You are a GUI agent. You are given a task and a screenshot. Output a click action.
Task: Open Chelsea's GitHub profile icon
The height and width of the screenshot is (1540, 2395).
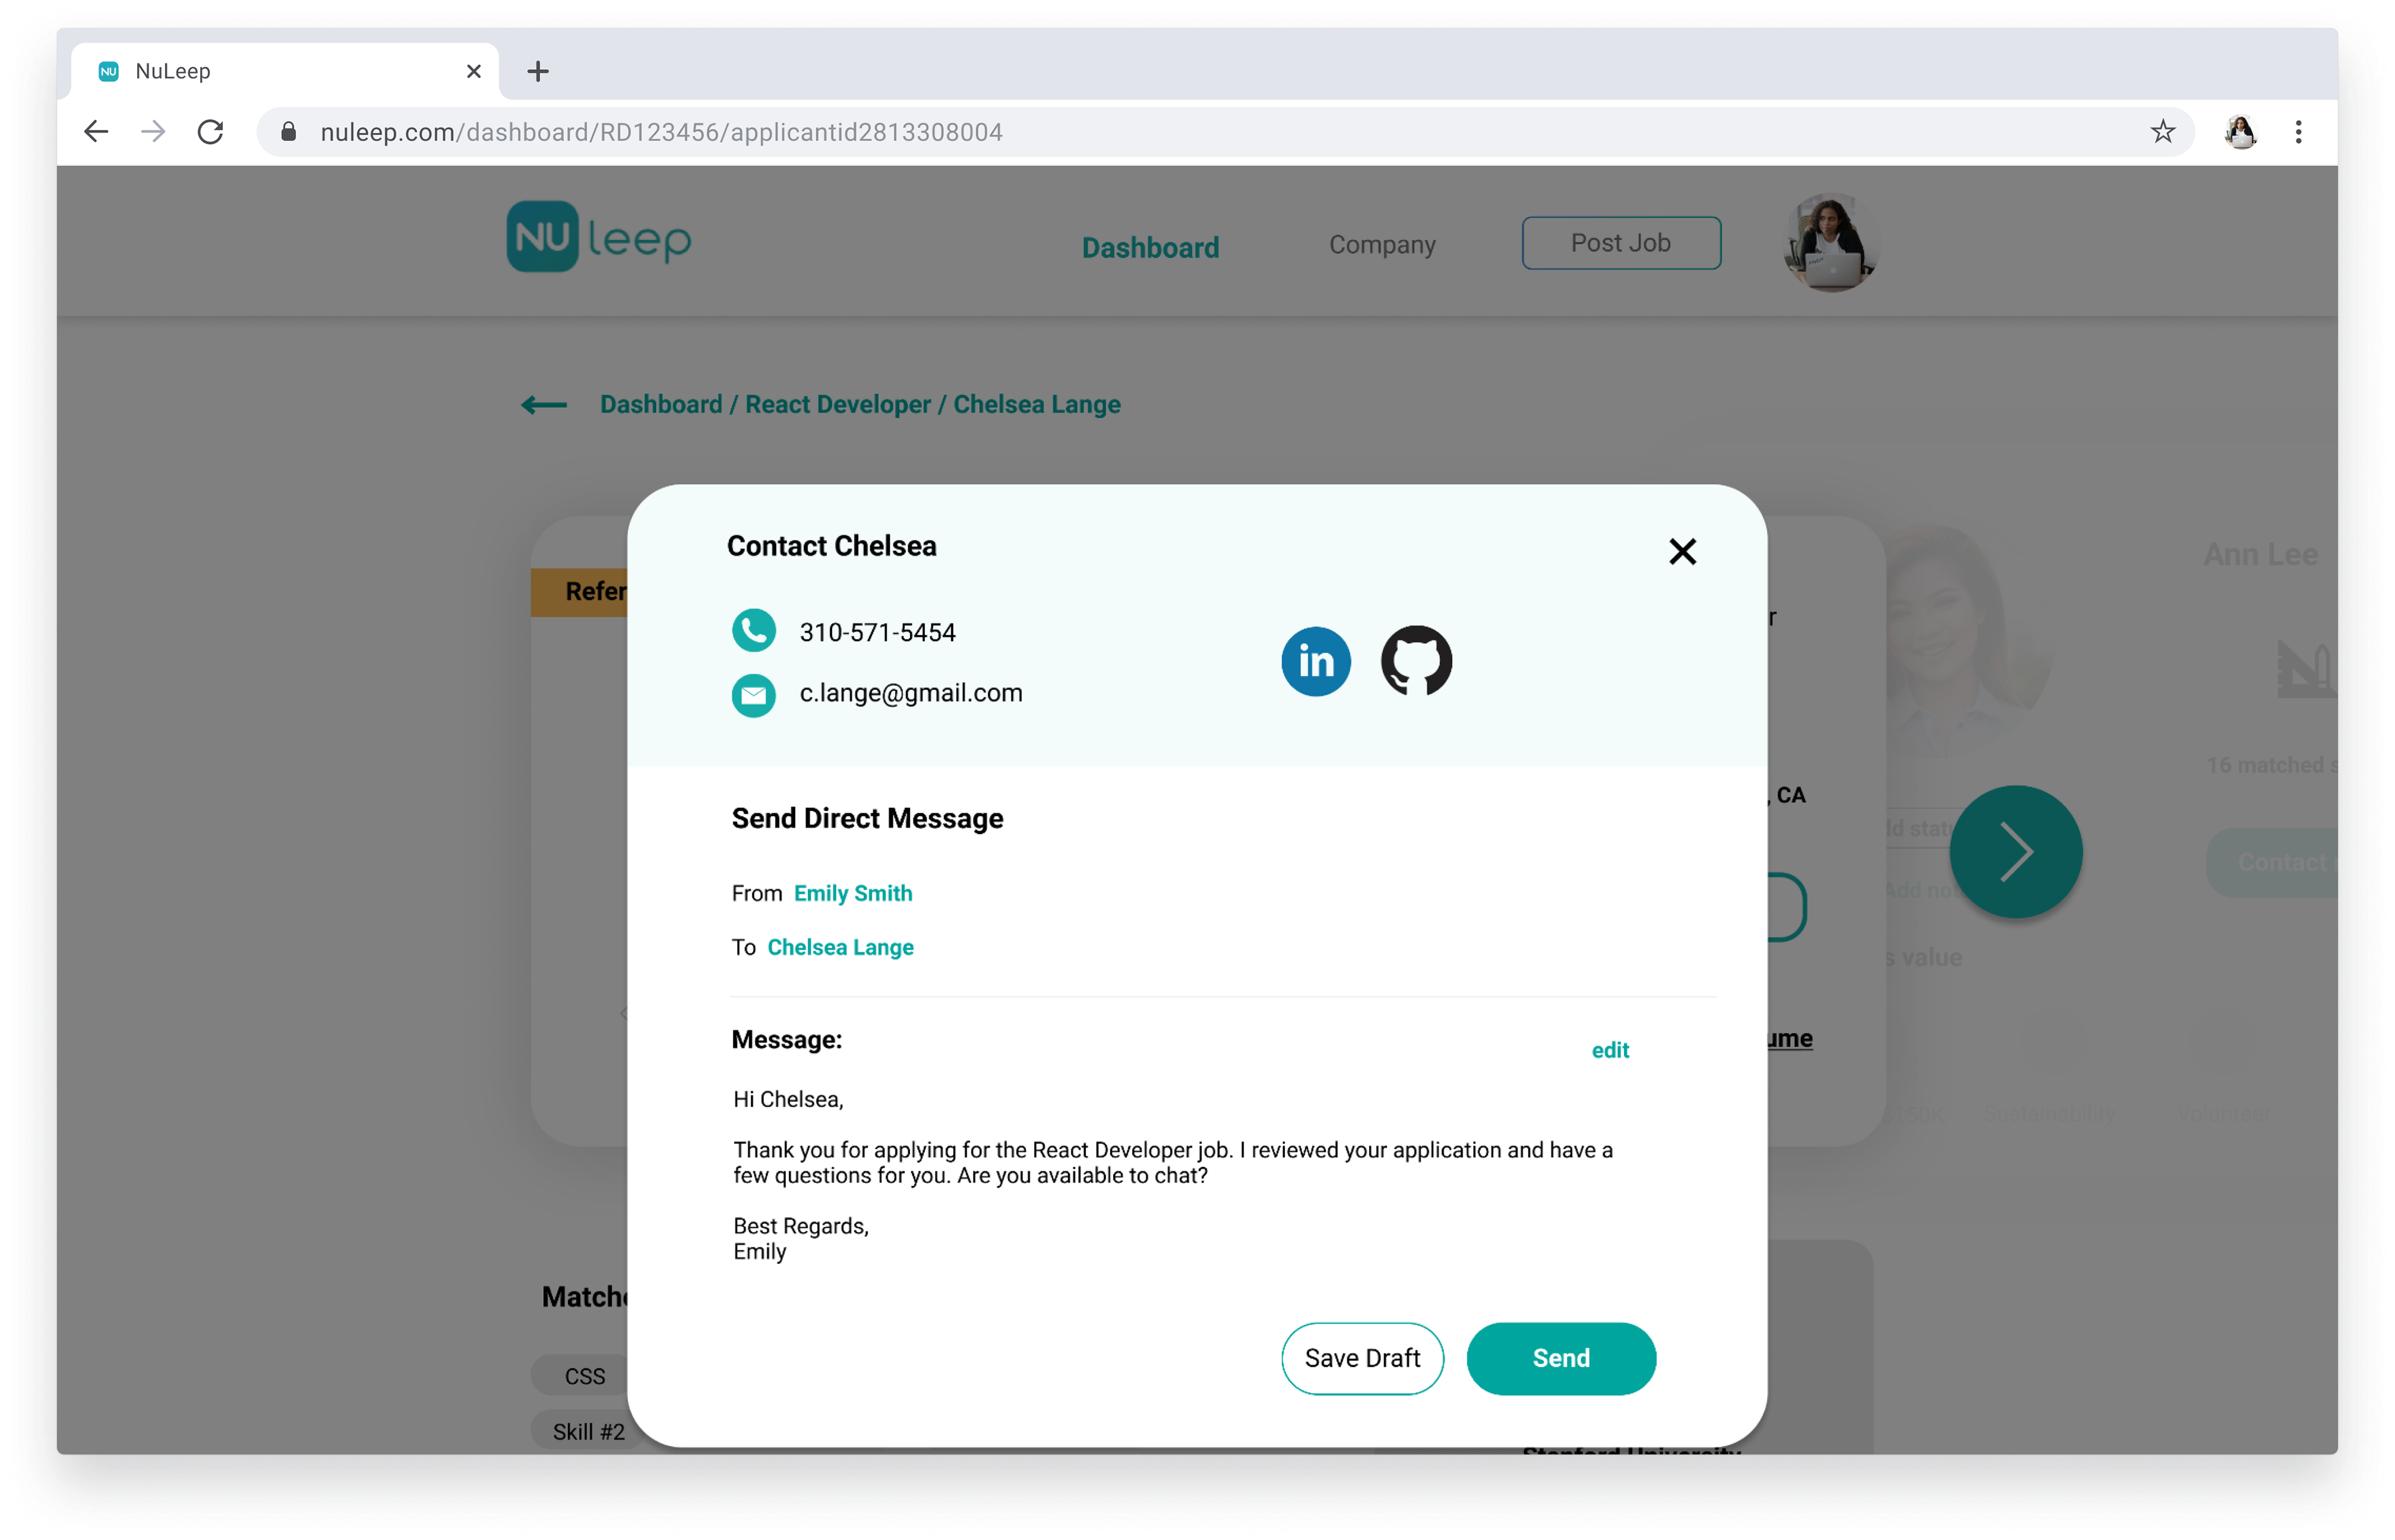[1416, 661]
